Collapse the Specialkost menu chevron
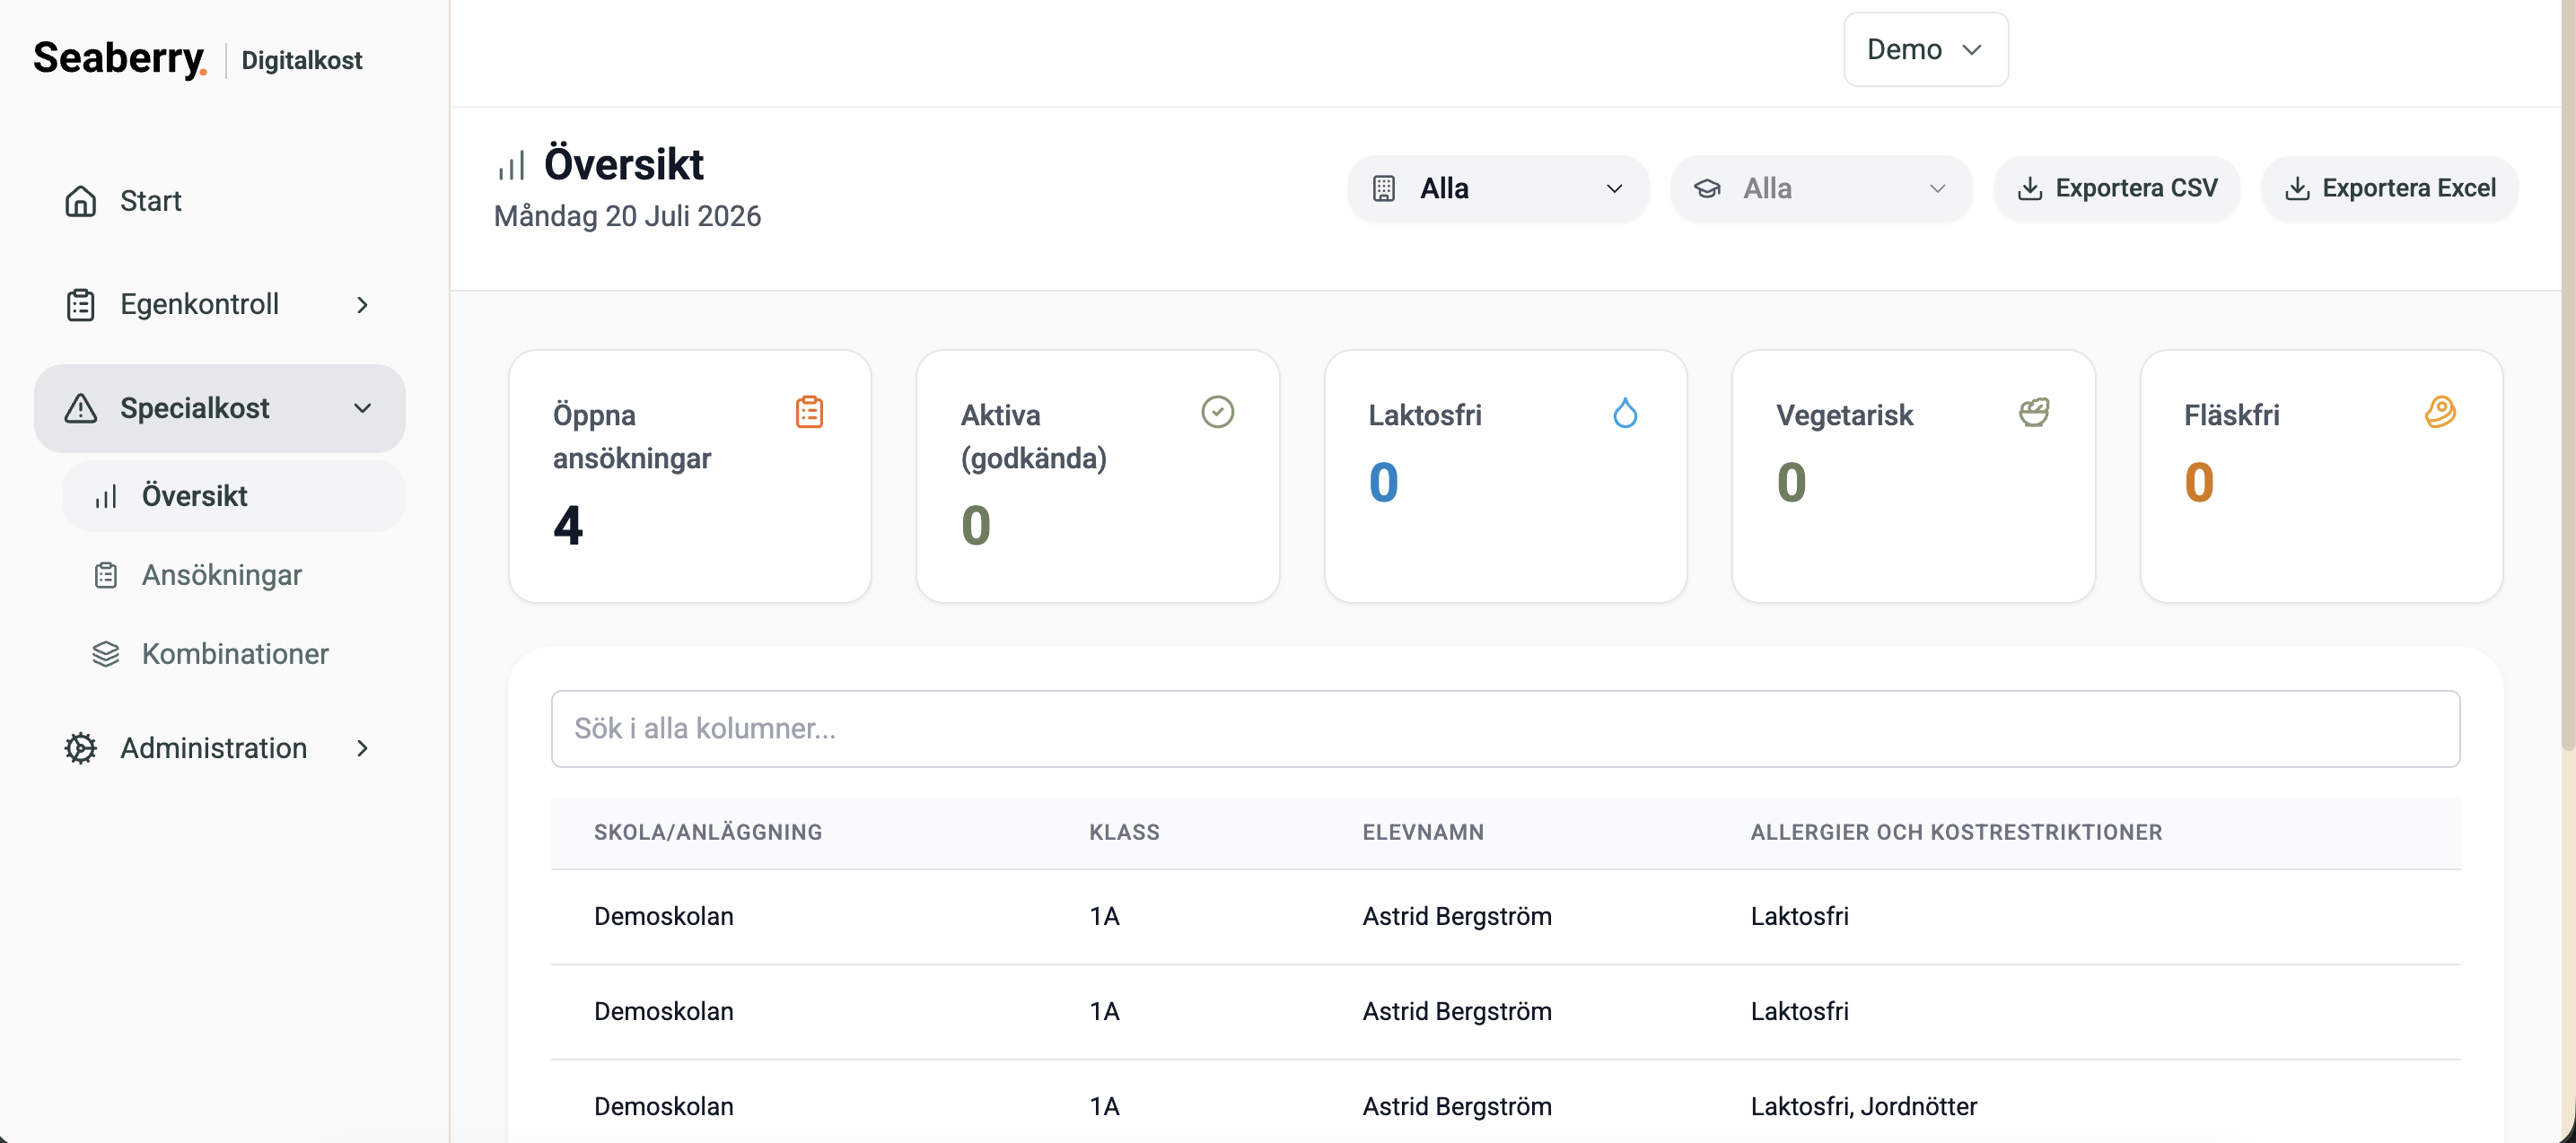The image size is (2576, 1143). point(363,408)
